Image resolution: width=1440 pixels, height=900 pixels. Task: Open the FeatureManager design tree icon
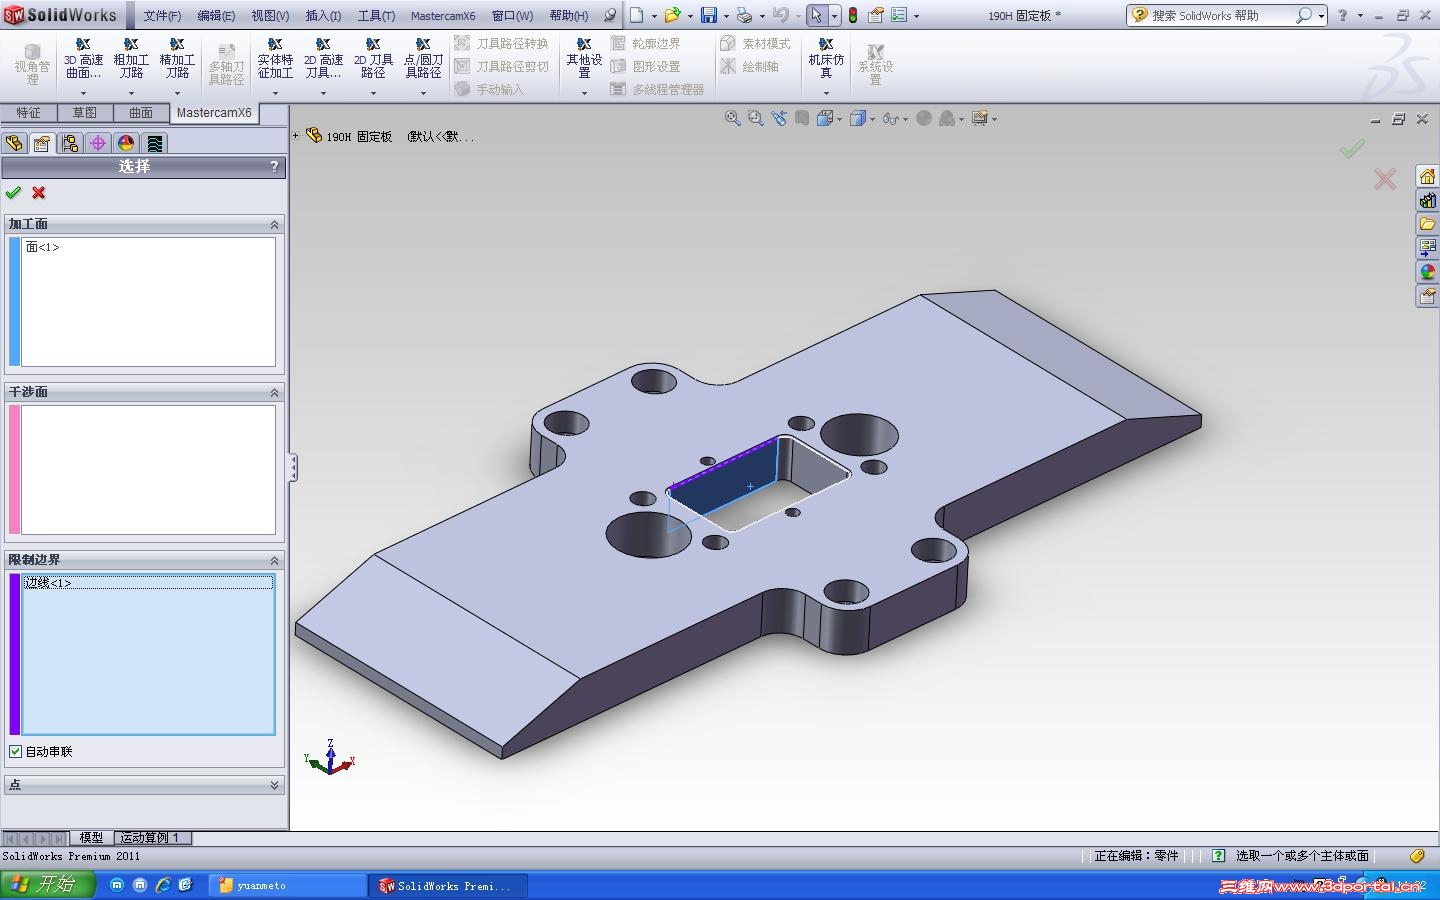coord(14,143)
